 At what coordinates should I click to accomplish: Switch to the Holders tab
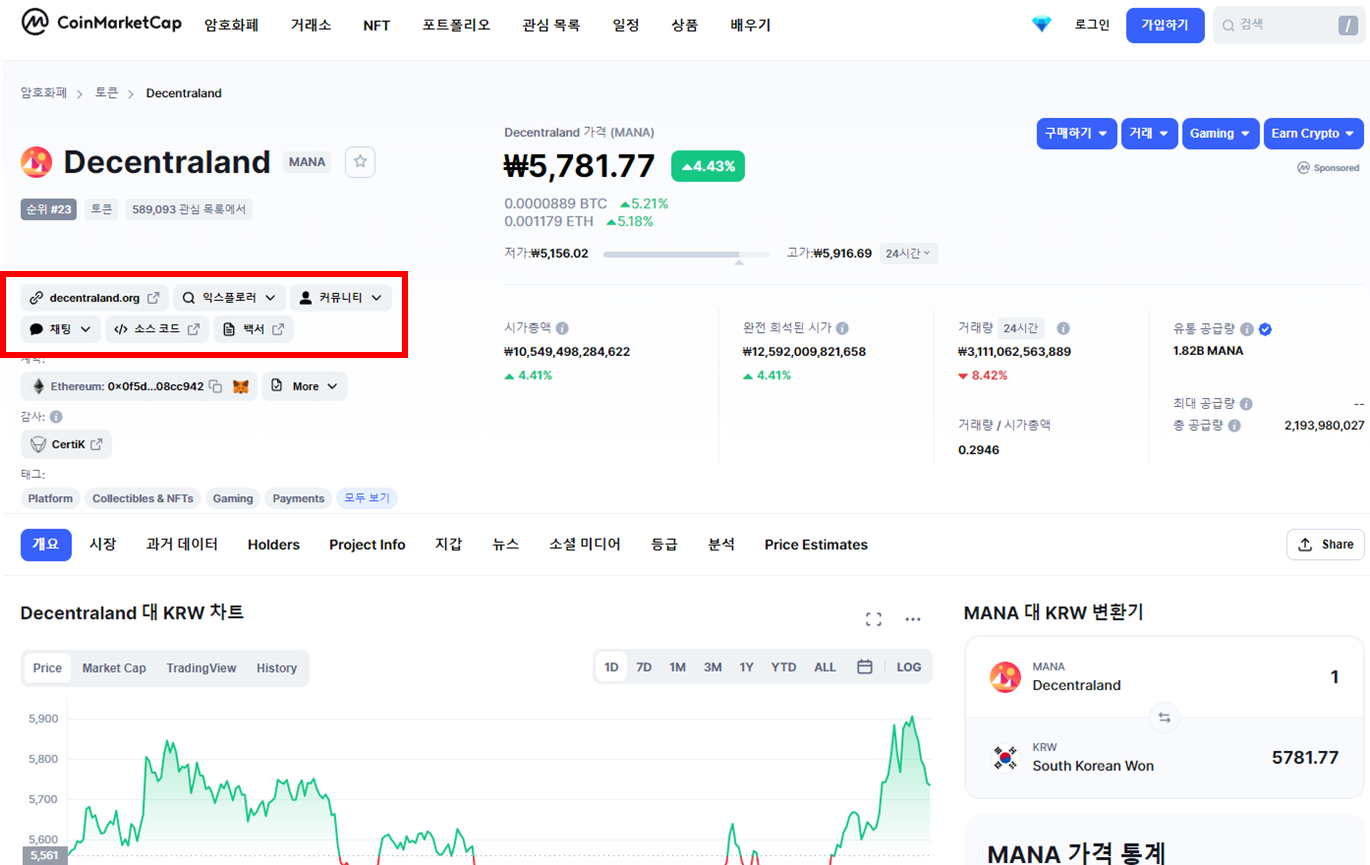(x=274, y=544)
